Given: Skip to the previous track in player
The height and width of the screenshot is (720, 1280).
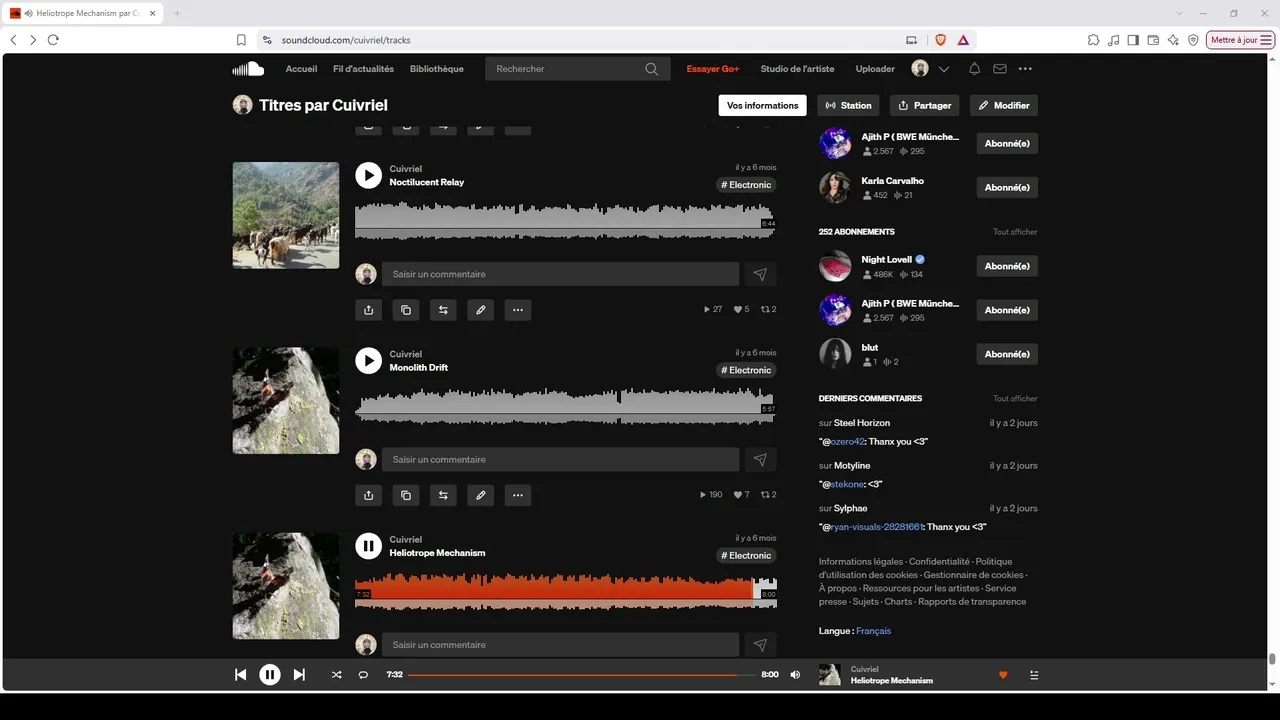Looking at the screenshot, I should point(240,675).
